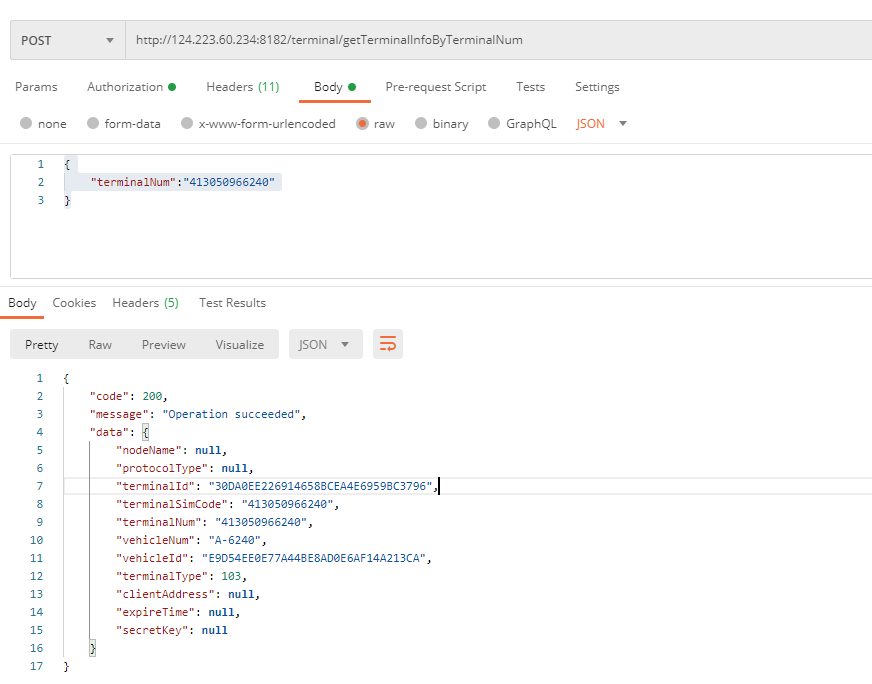Image resolution: width=872 pixels, height=684 pixels.
Task: Open the Pre-request Script tab
Action: (436, 87)
